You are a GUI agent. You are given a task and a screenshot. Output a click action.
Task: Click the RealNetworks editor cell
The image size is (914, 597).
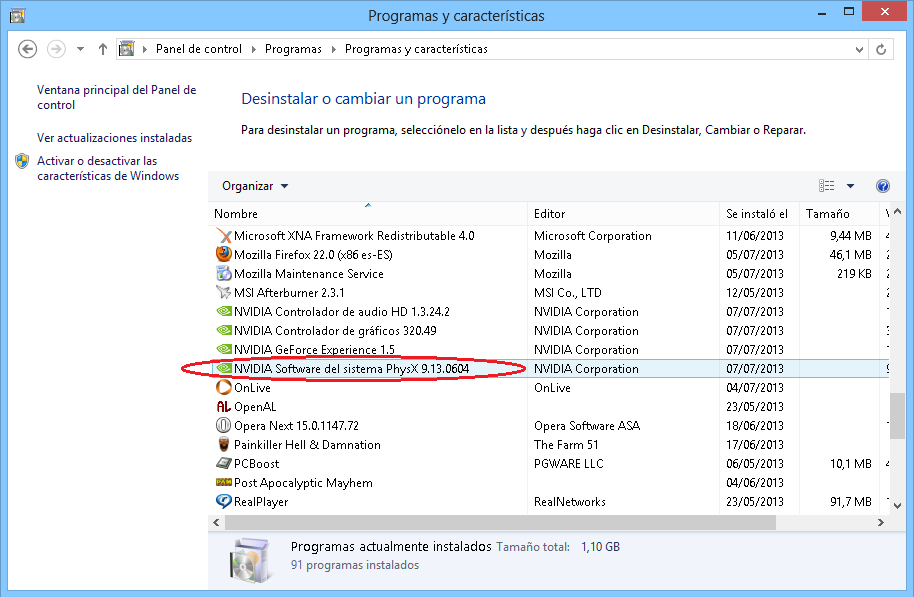click(x=570, y=501)
